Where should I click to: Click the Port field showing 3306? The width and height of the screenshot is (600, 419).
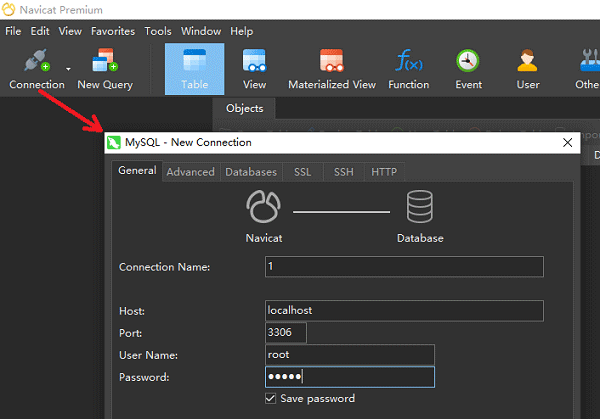(285, 333)
